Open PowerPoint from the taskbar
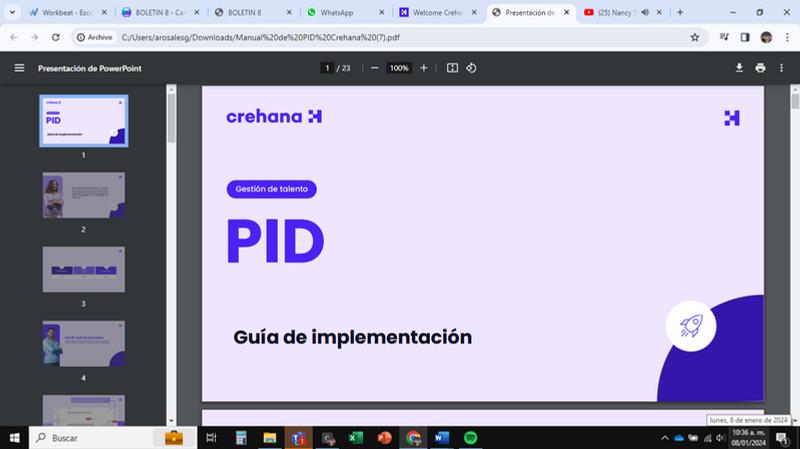The width and height of the screenshot is (800, 449). coord(385,438)
